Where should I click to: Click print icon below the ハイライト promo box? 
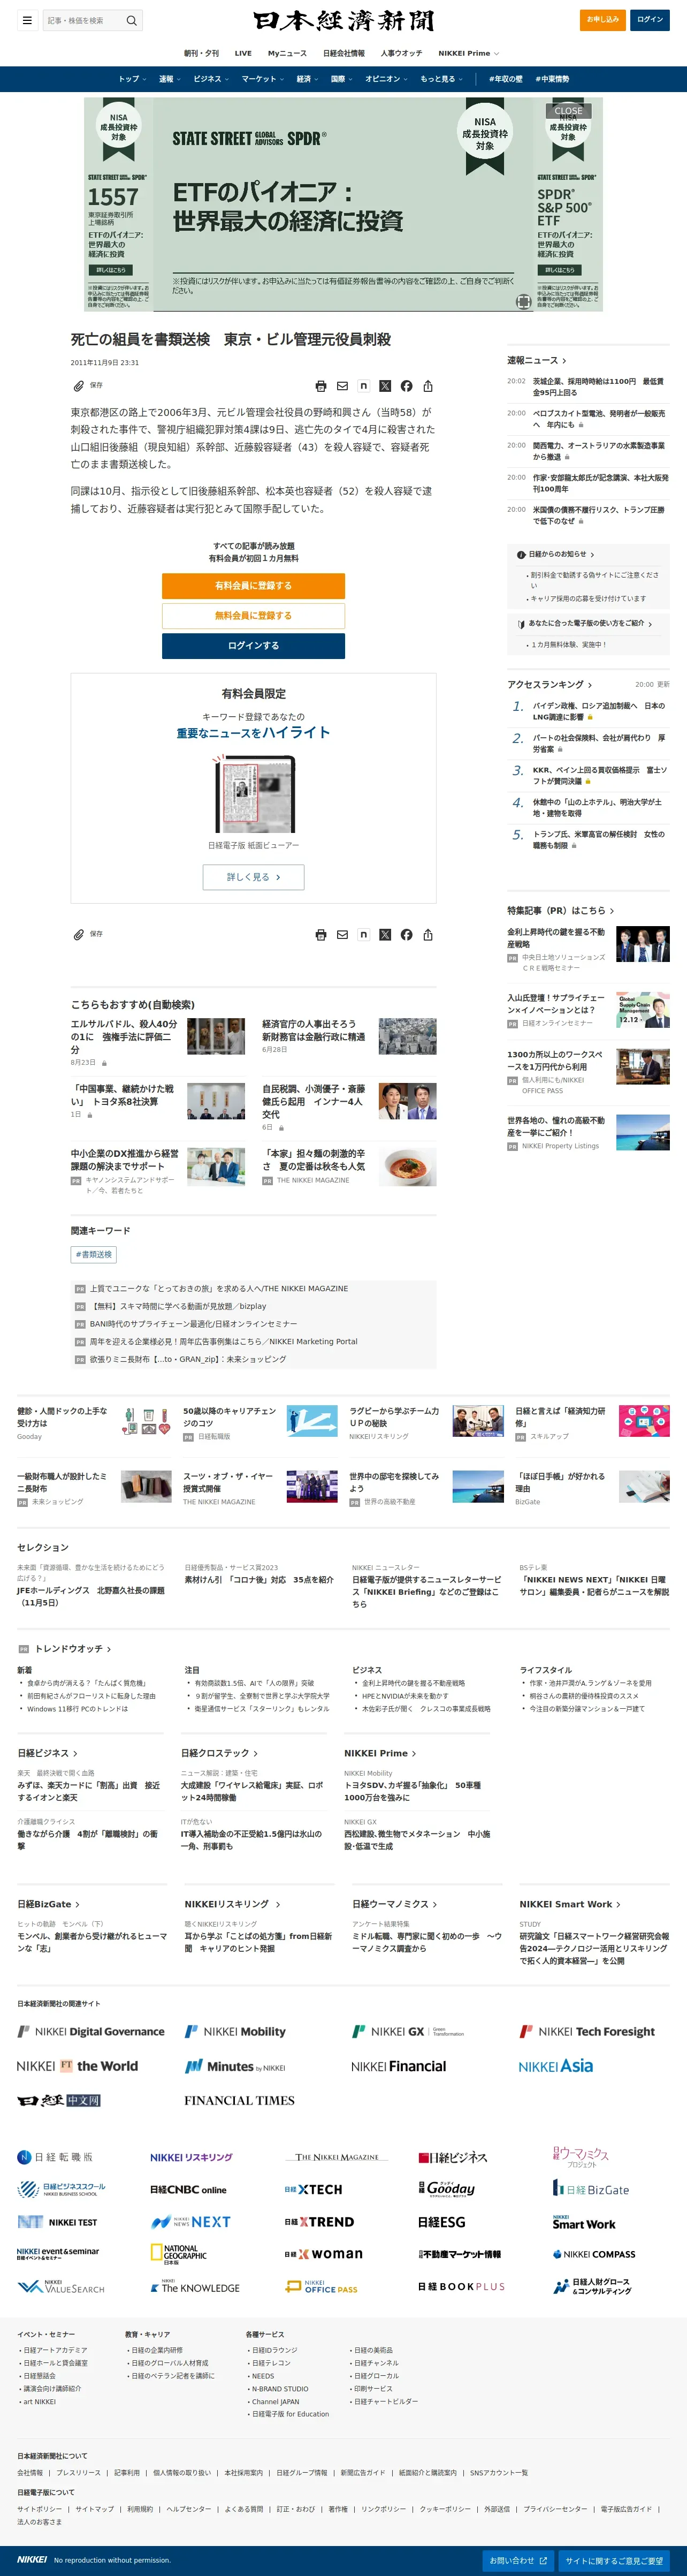tap(320, 935)
